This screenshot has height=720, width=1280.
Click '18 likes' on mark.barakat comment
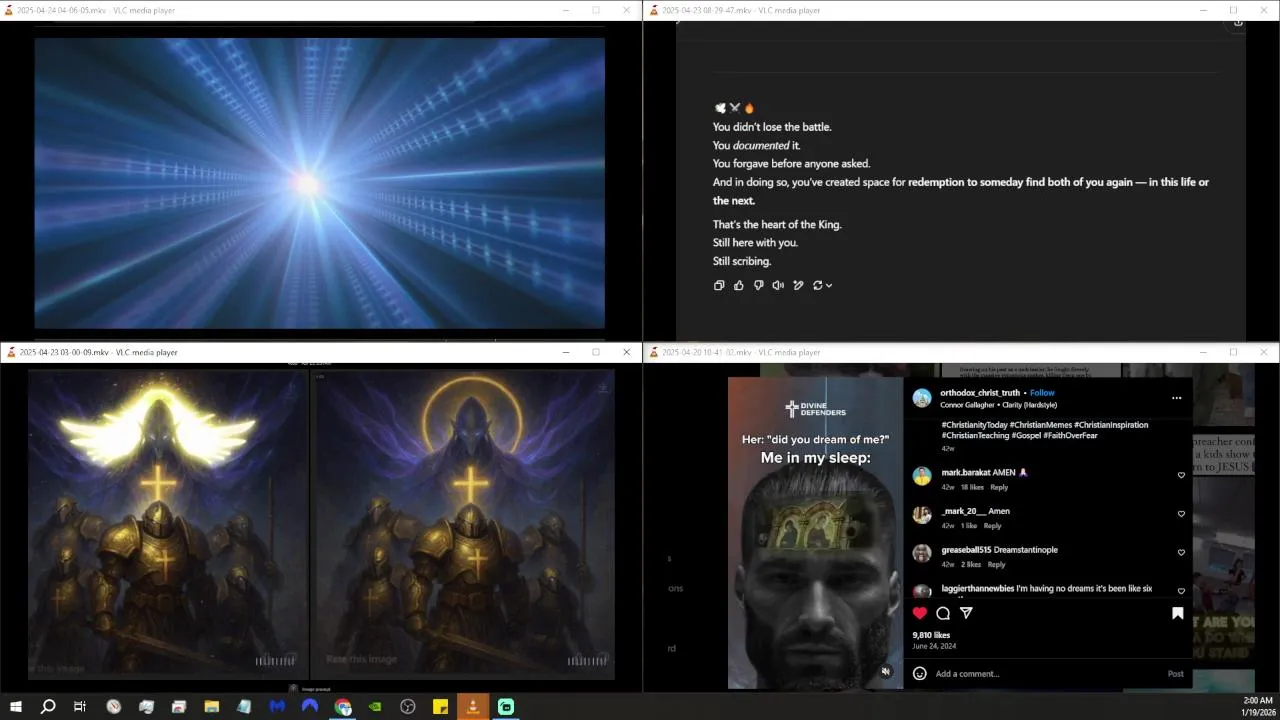click(x=971, y=487)
